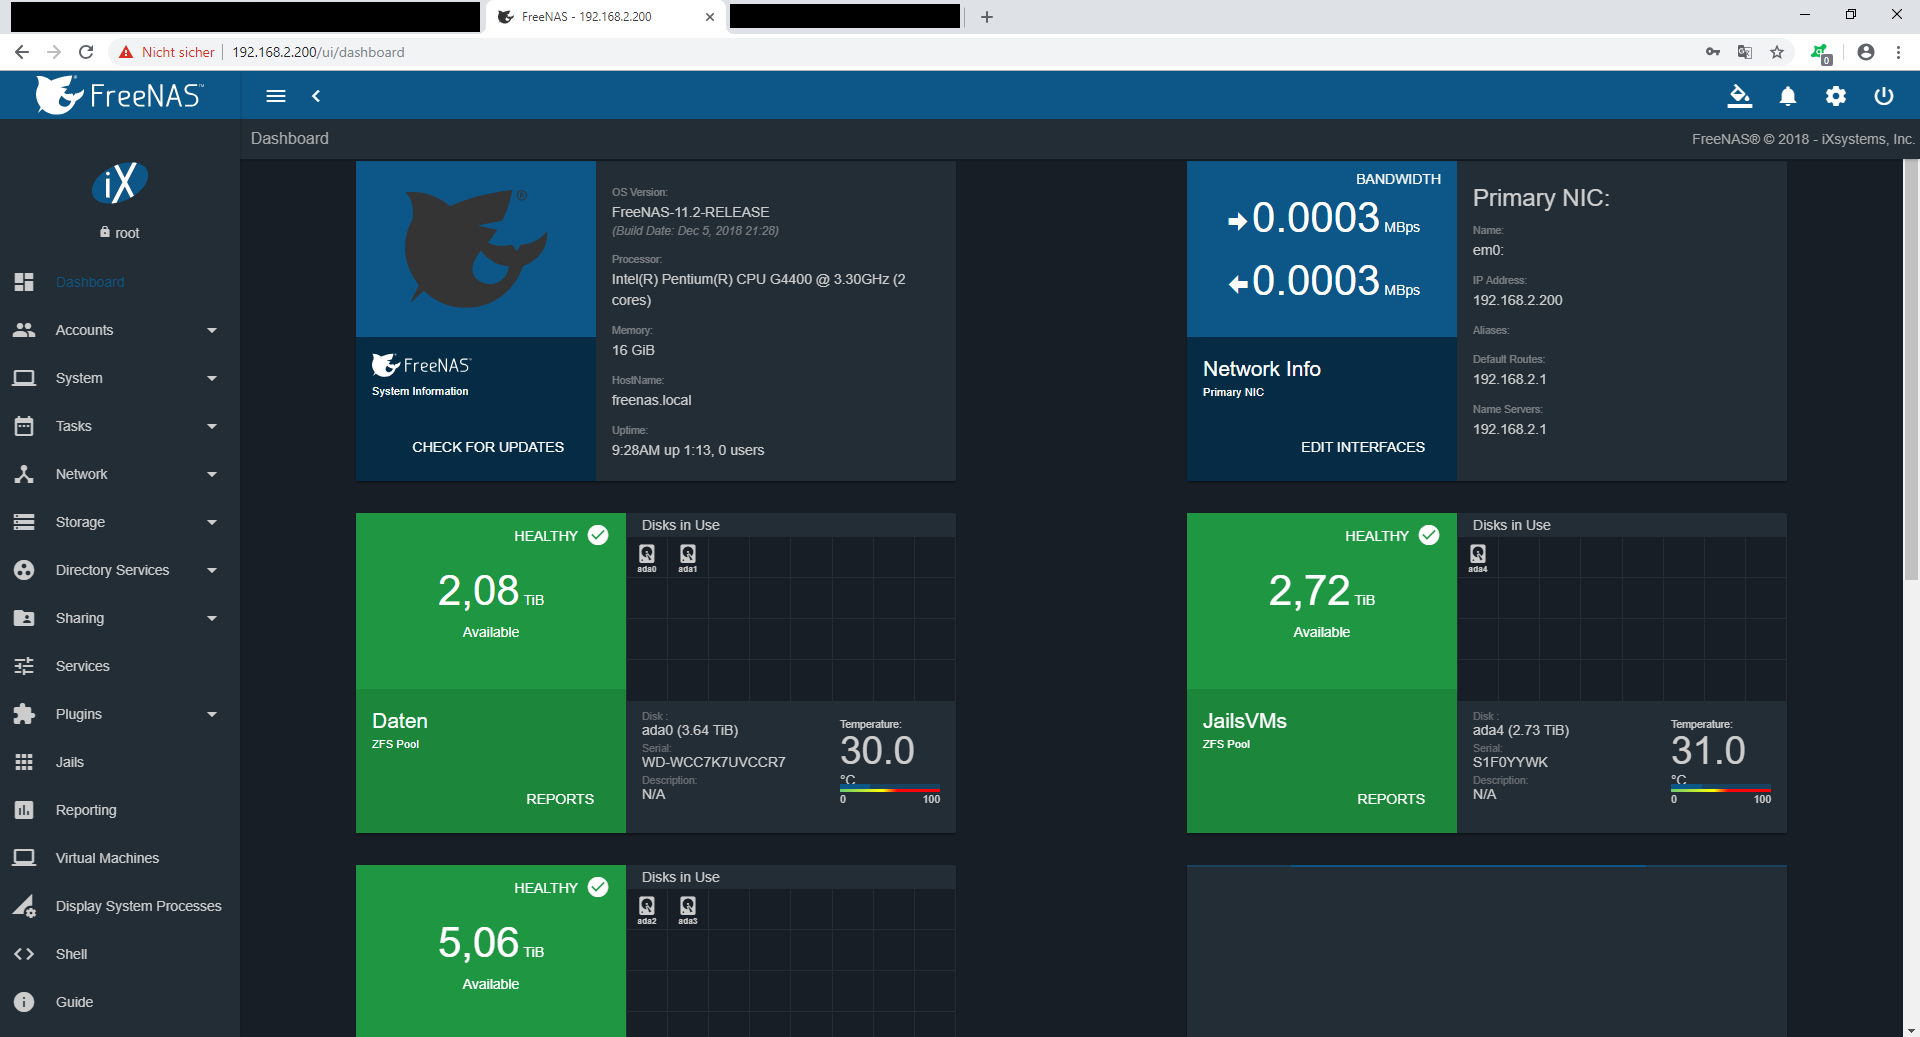The width and height of the screenshot is (1920, 1037).
Task: Open the theme paint bucket icon
Action: 1740,96
